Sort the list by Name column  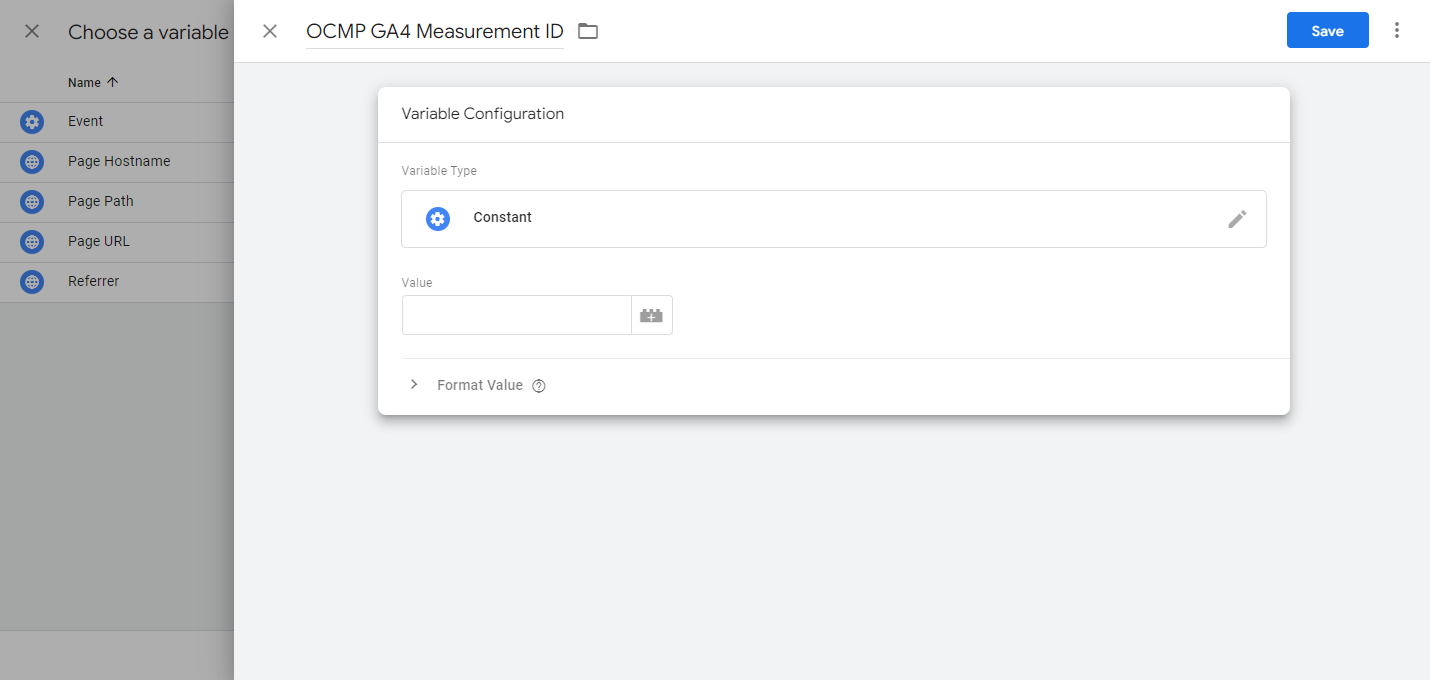pyautogui.click(x=93, y=83)
